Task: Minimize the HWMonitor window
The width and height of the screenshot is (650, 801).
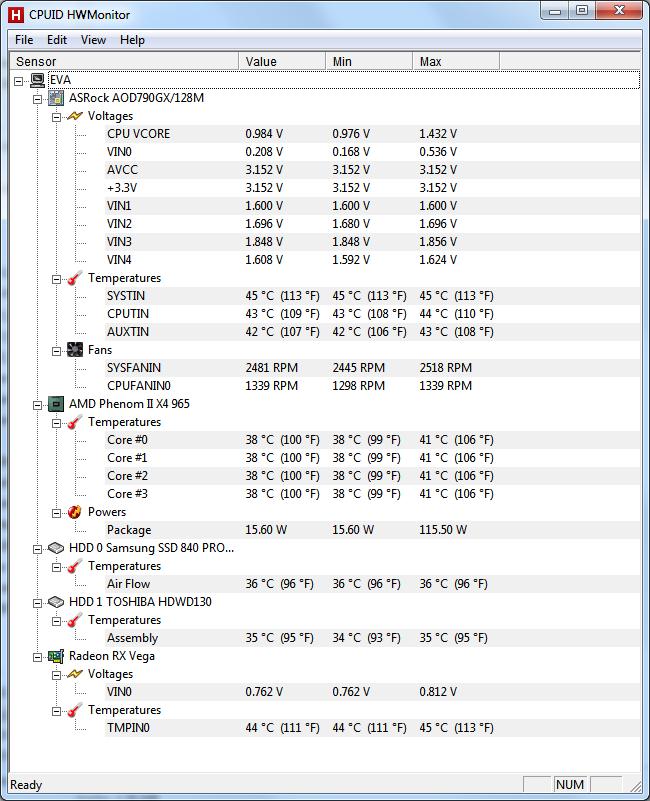Action: point(555,10)
